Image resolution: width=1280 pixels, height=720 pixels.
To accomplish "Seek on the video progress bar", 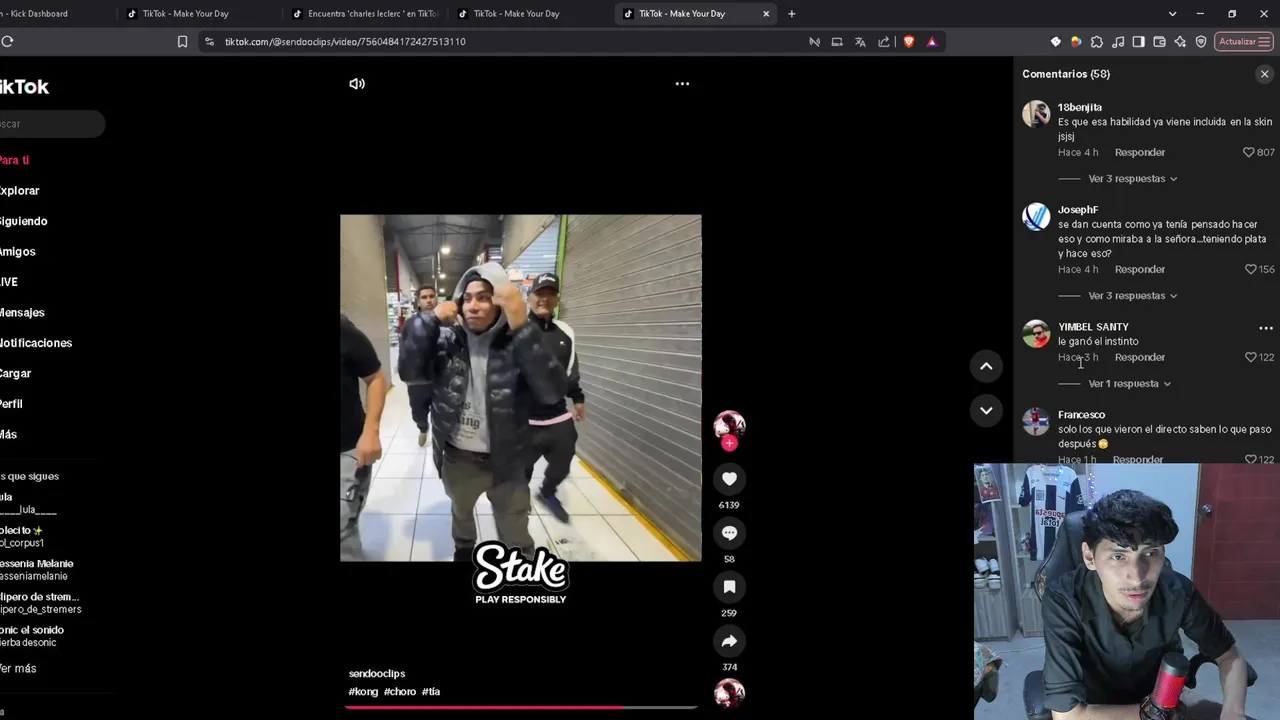I will click(520, 707).
